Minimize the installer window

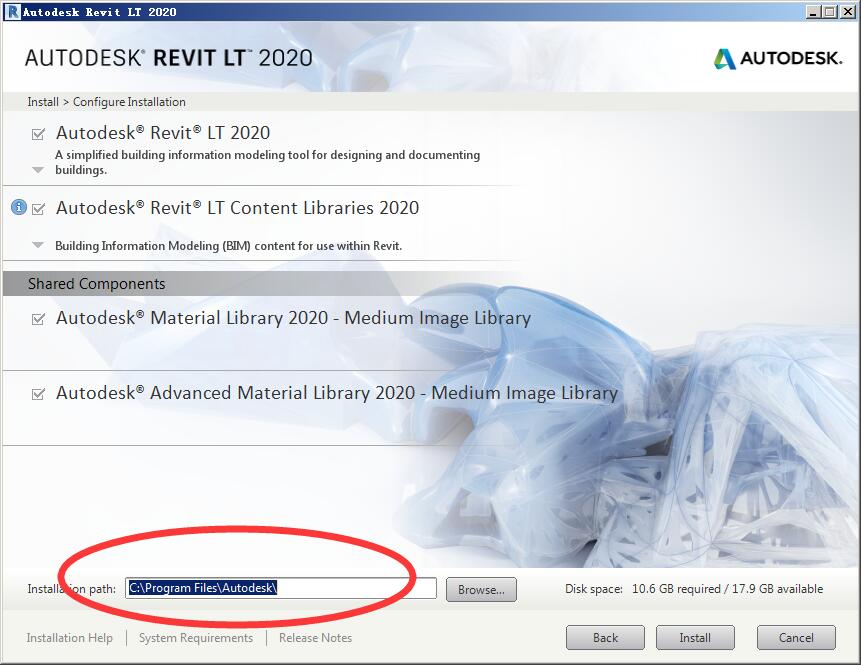pyautogui.click(x=813, y=12)
